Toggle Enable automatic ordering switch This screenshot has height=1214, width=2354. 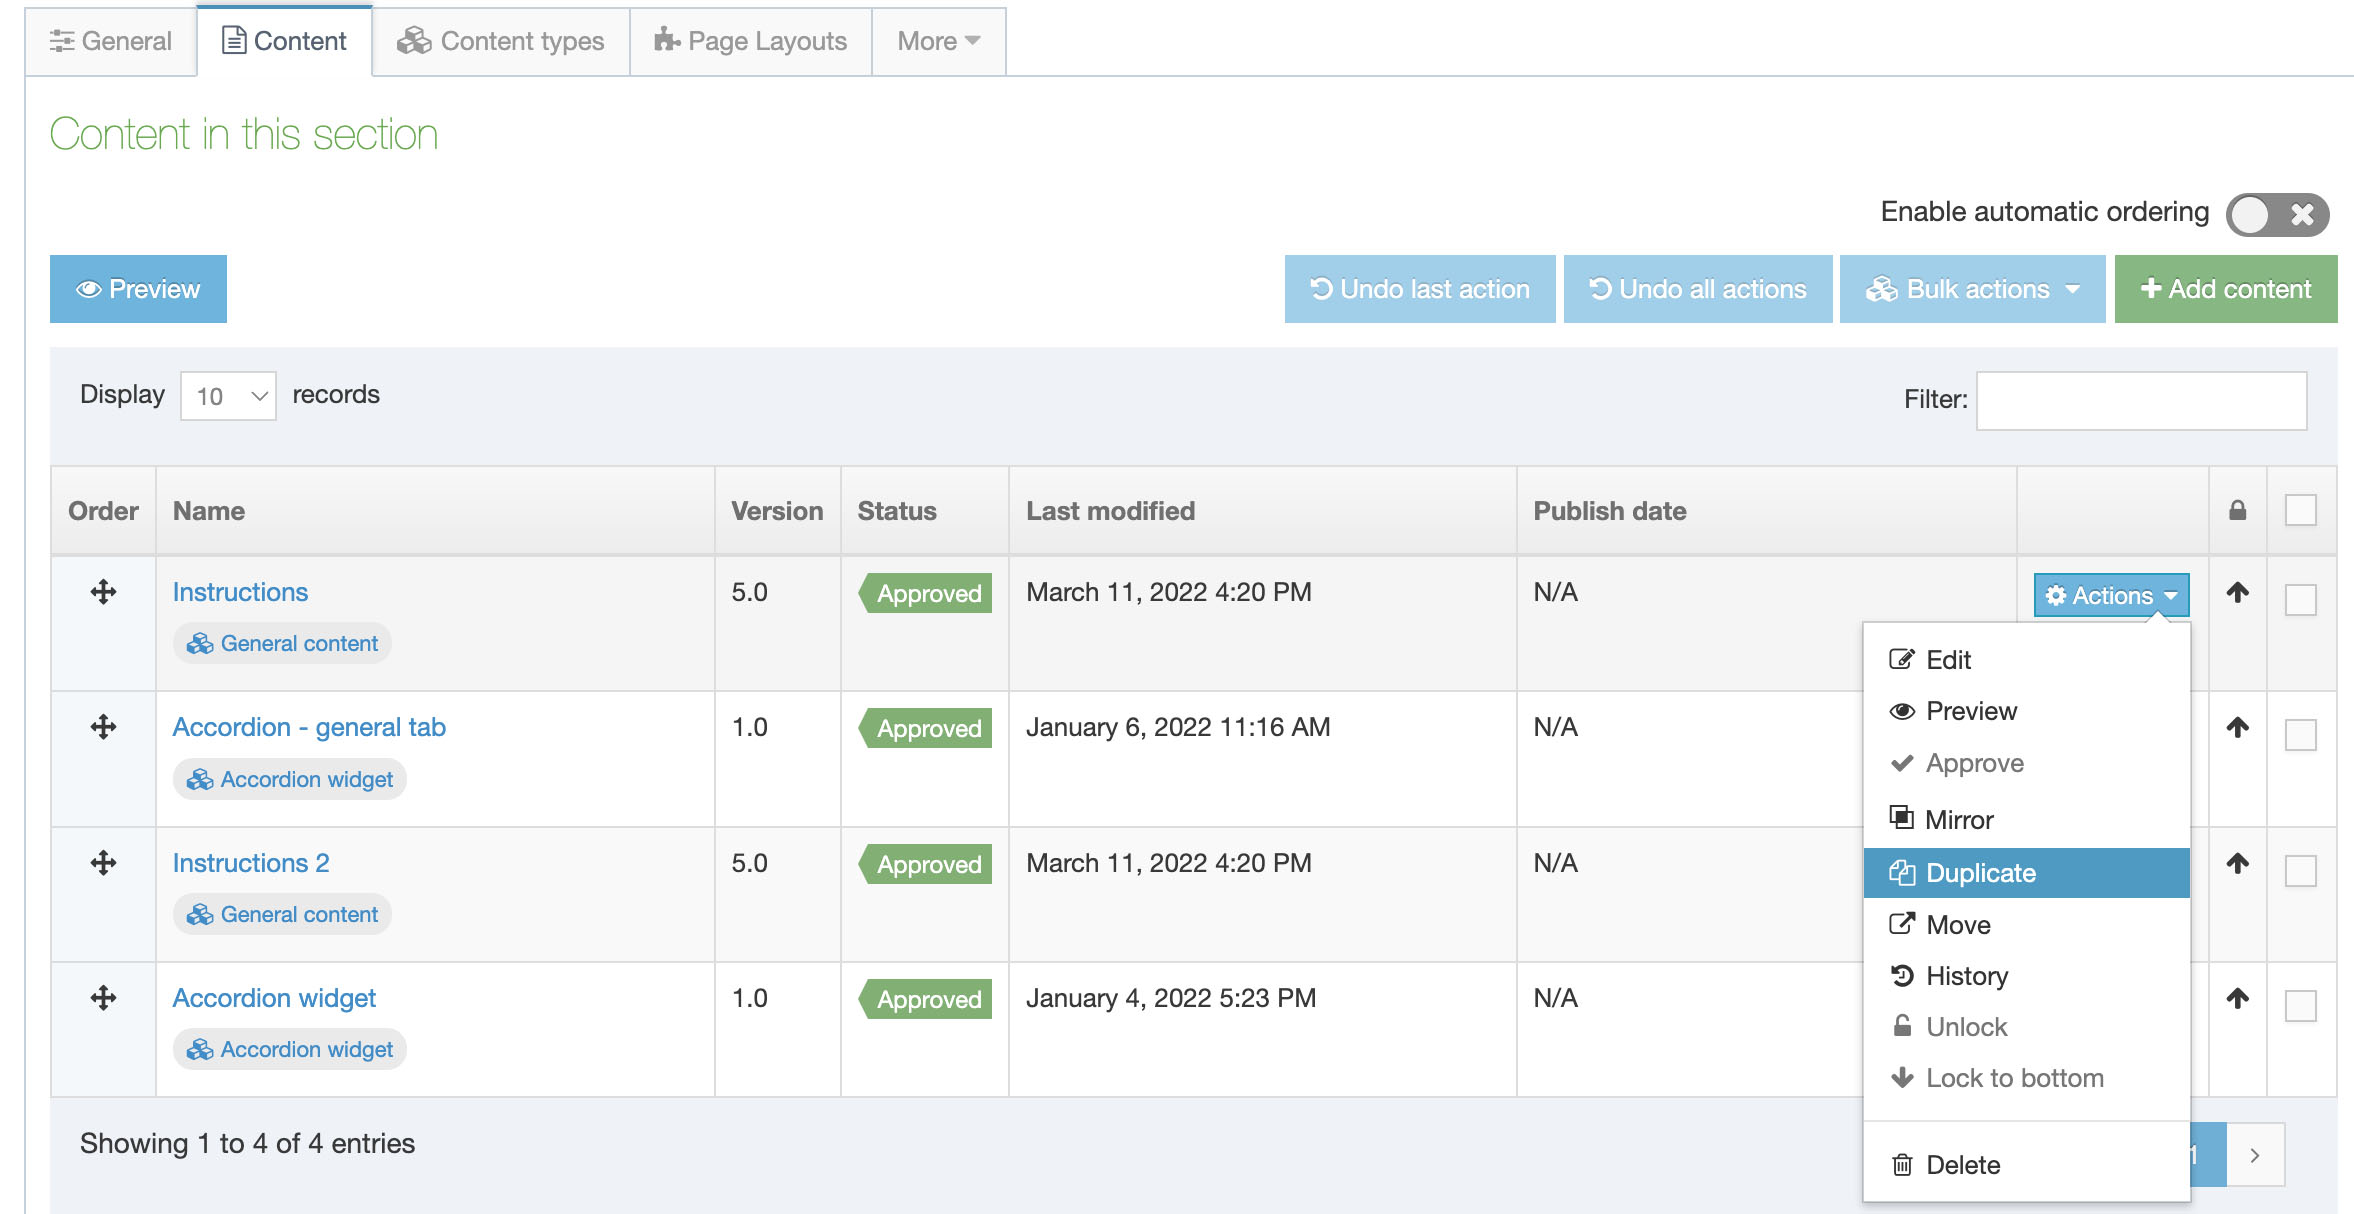click(2276, 214)
